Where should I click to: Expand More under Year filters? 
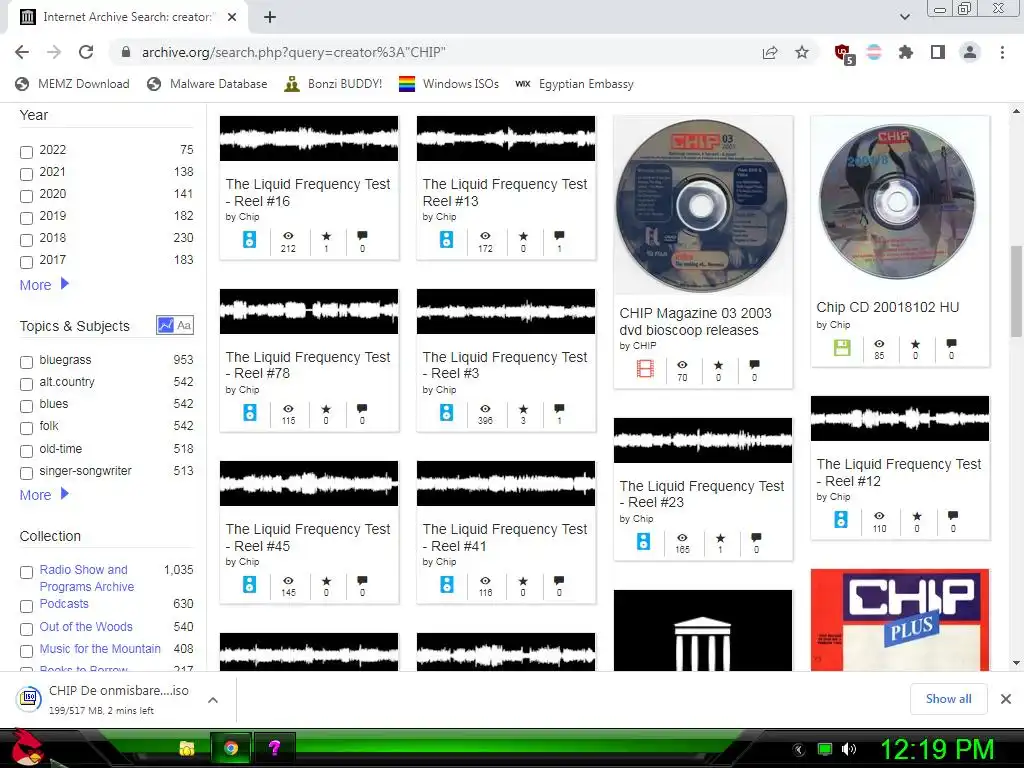pos(44,285)
